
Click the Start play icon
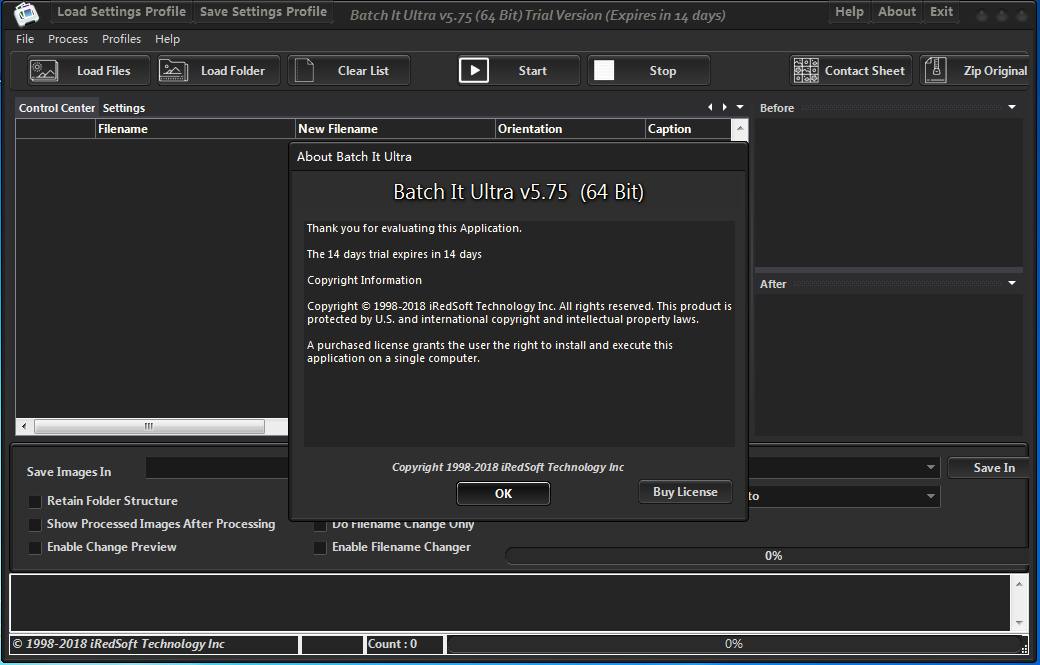click(x=474, y=70)
